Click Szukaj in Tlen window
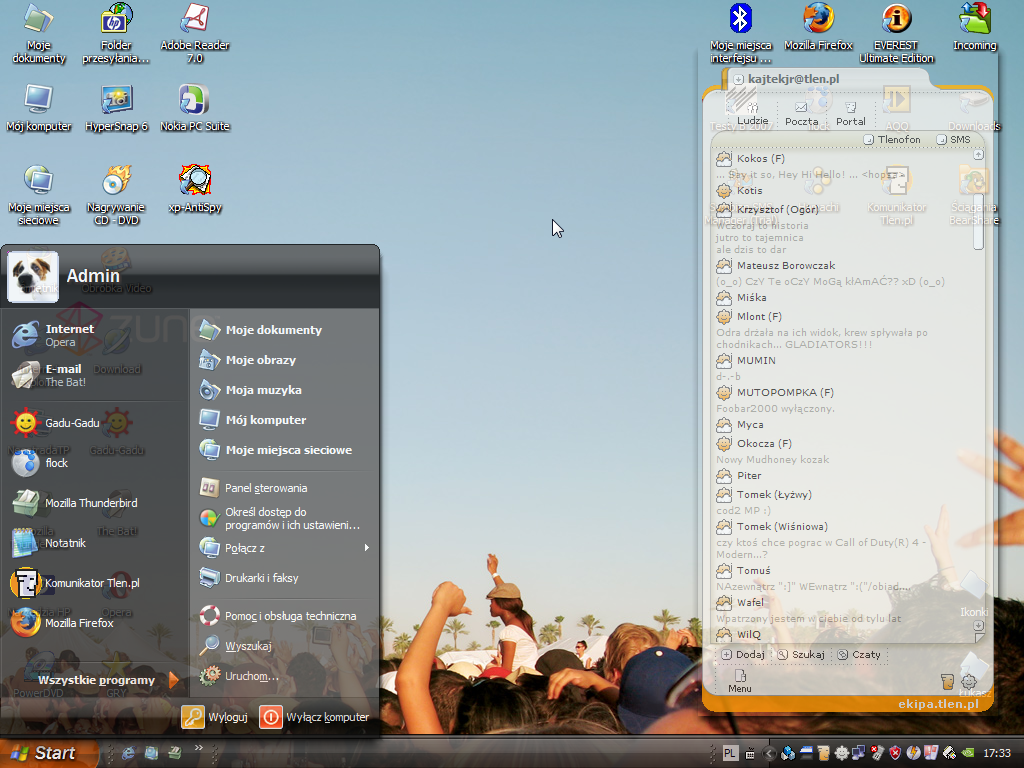 801,654
